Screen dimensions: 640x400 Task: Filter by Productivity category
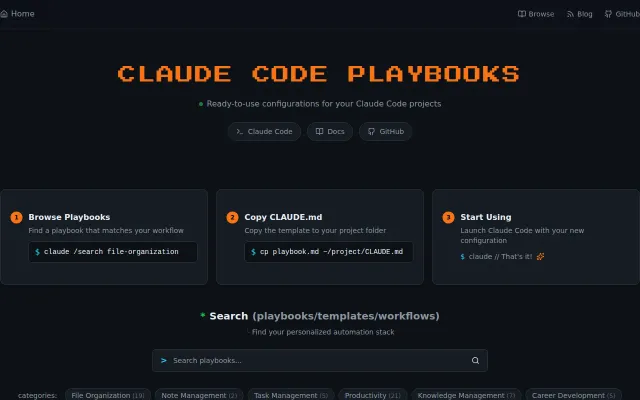(372, 395)
